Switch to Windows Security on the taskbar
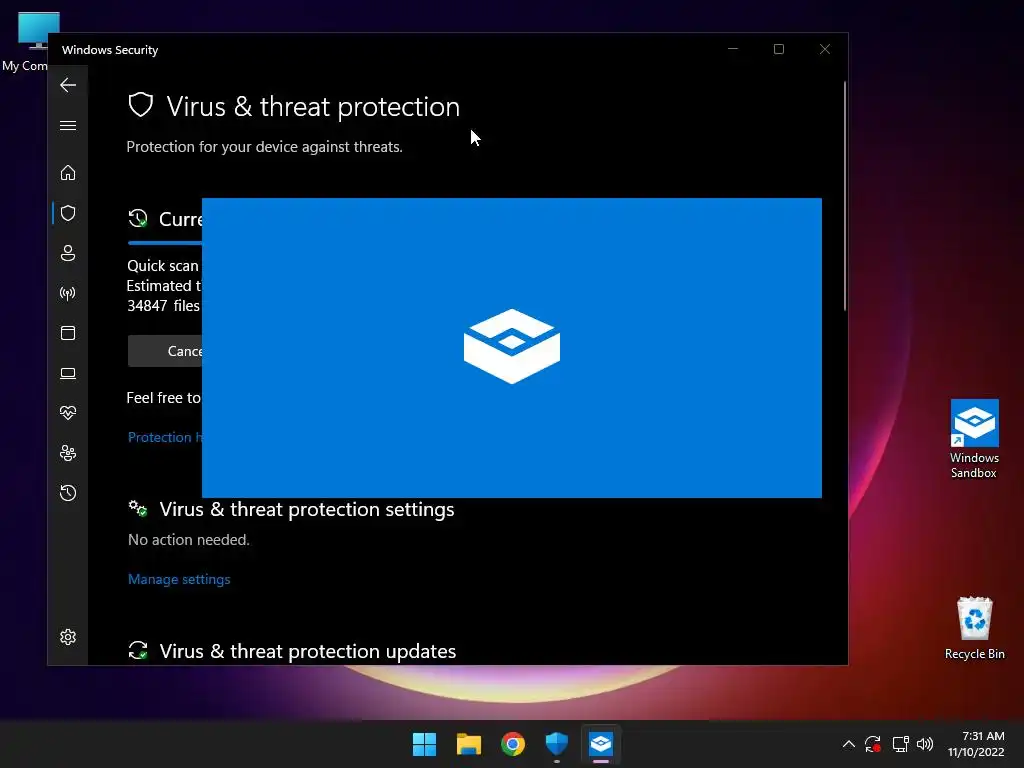Viewport: 1024px width, 768px height. click(556, 744)
